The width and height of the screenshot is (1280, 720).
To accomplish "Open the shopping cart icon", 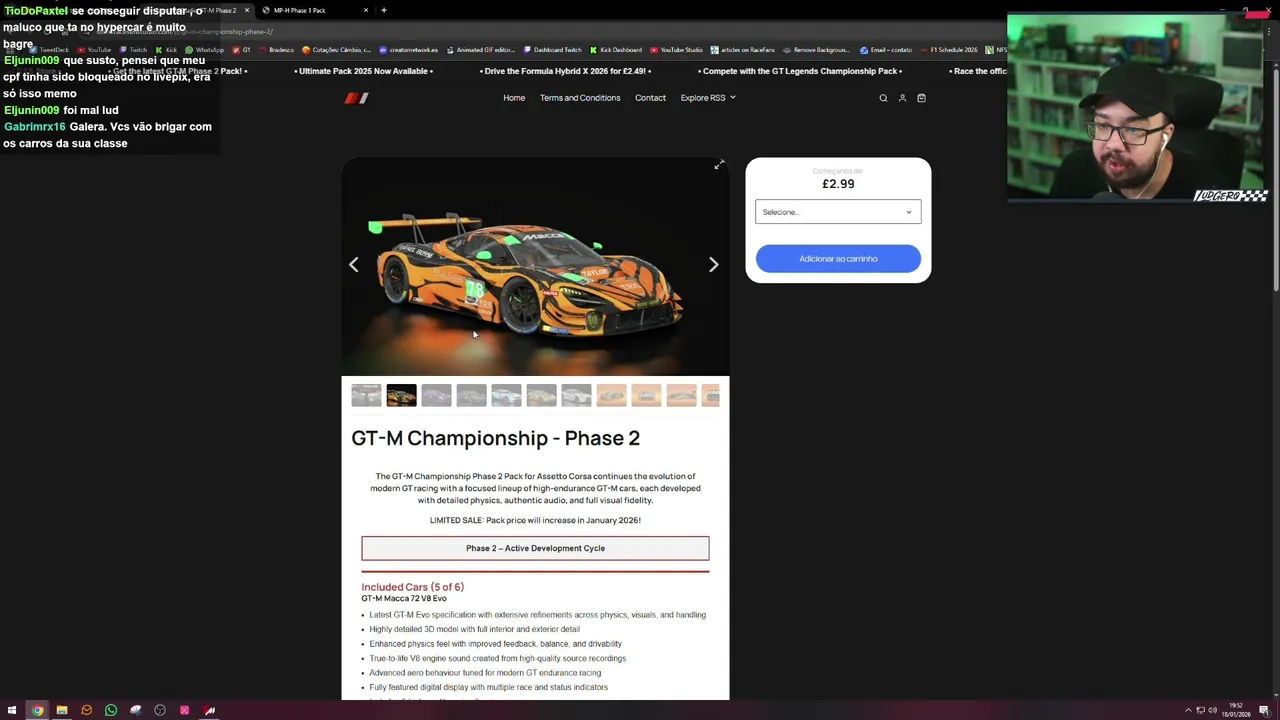I will click(x=921, y=98).
